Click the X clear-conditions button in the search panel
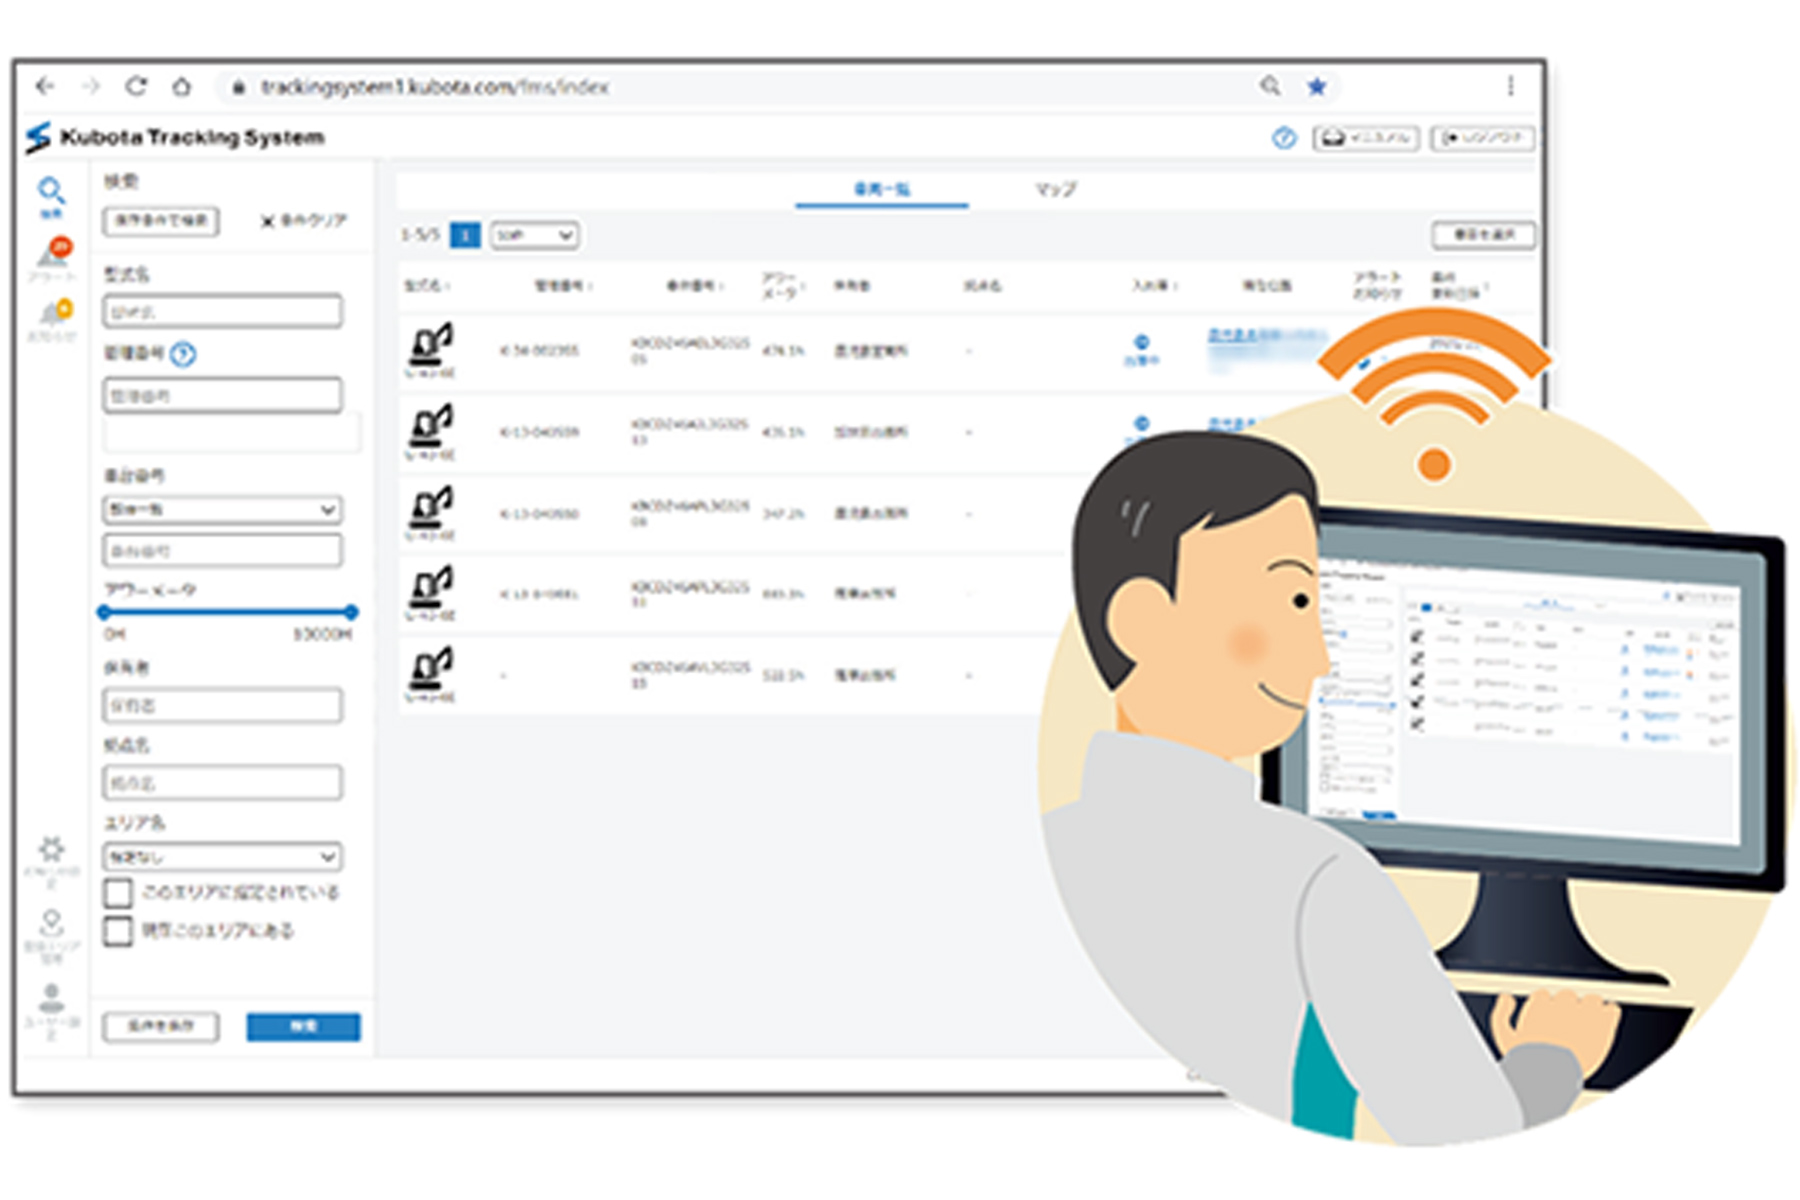1800x1200 pixels. coord(303,220)
